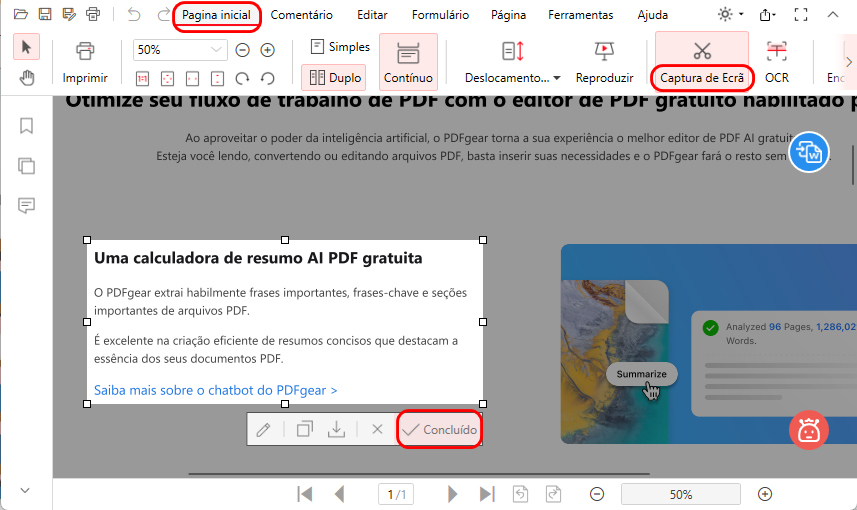Zoom out with the ribbon minus icon
857x510 pixels.
[x=242, y=50]
